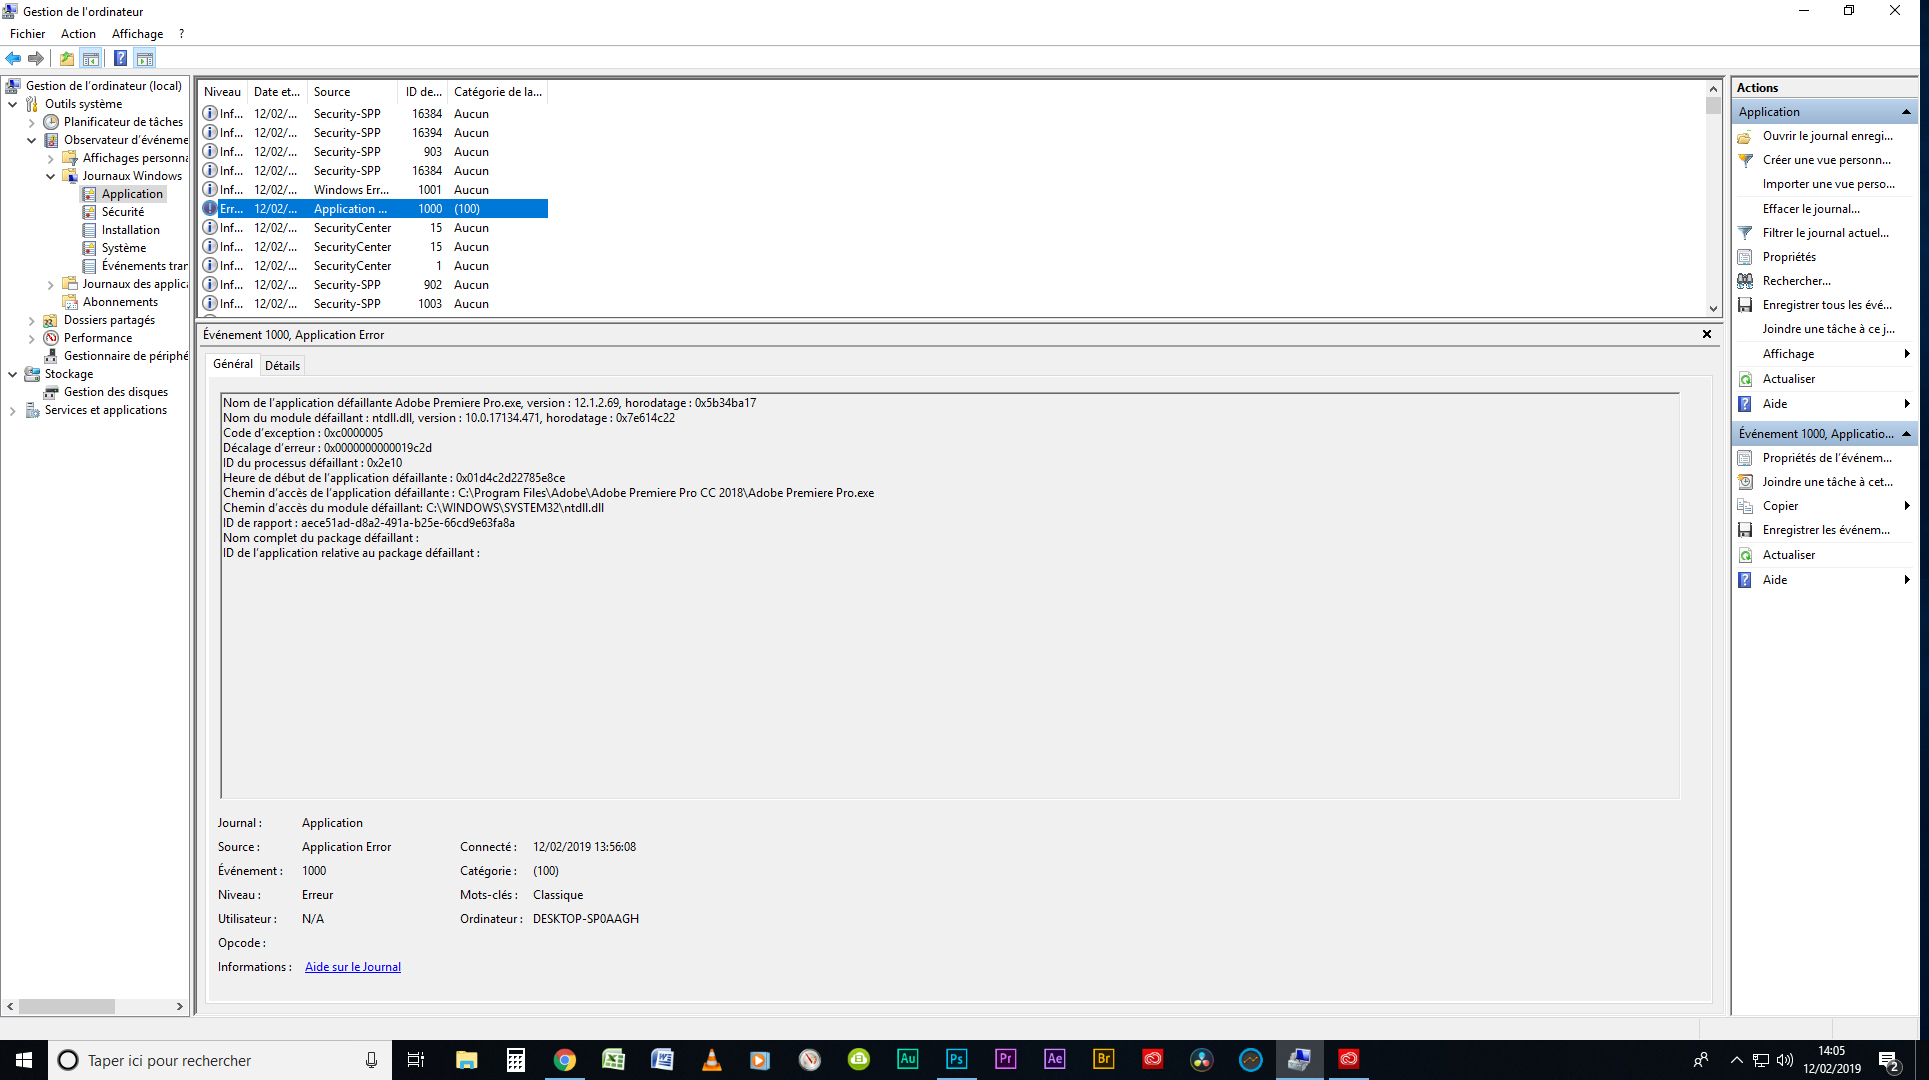The width and height of the screenshot is (1929, 1080).
Task: Select Système log in tree
Action: [123, 248]
